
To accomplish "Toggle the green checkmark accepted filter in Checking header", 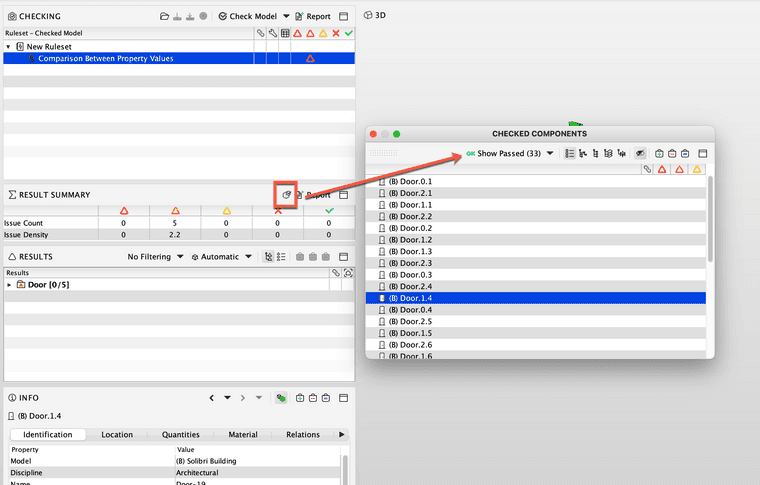I will click(348, 33).
